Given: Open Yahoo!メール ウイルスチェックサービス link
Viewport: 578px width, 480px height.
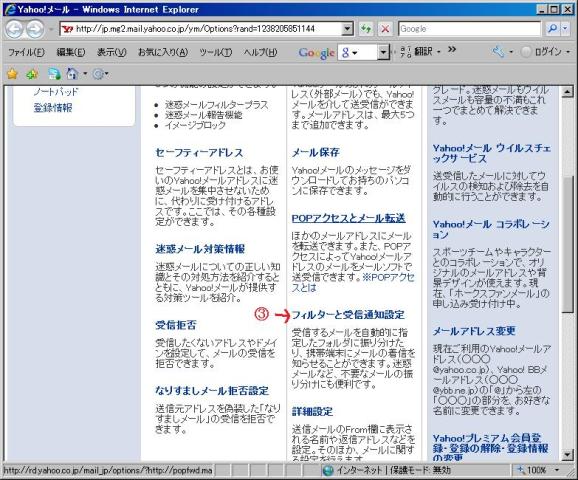Looking at the screenshot, I should click(x=492, y=153).
